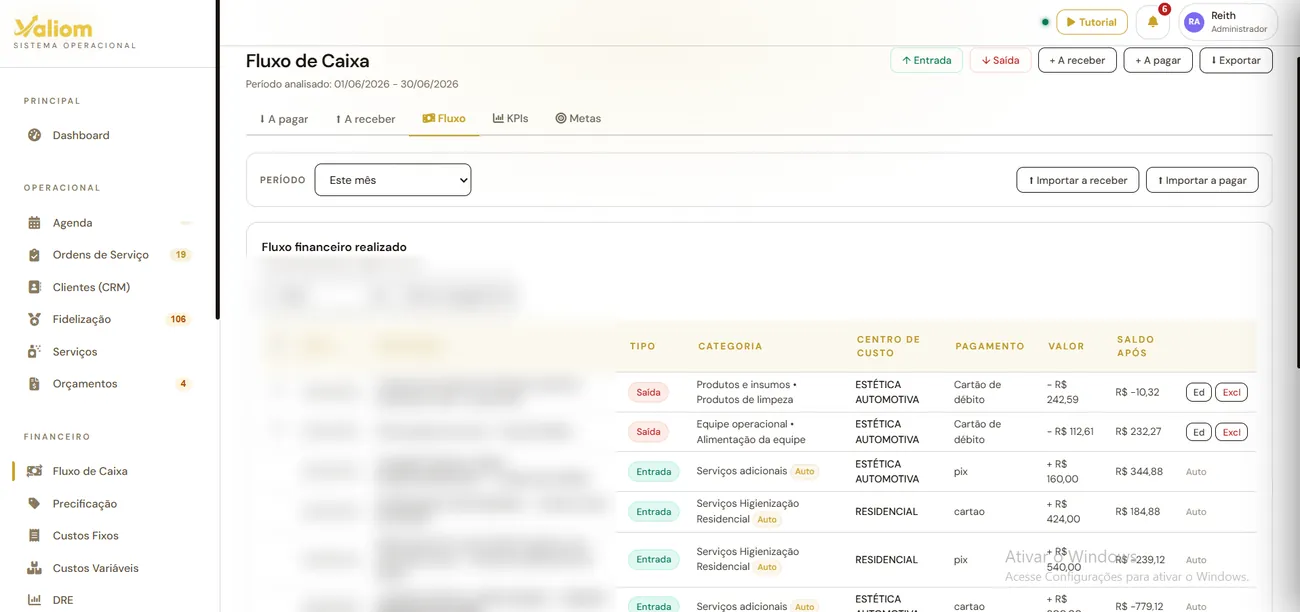The width and height of the screenshot is (1300, 612).
Task: Click the Exportar button
Action: point(1236,60)
